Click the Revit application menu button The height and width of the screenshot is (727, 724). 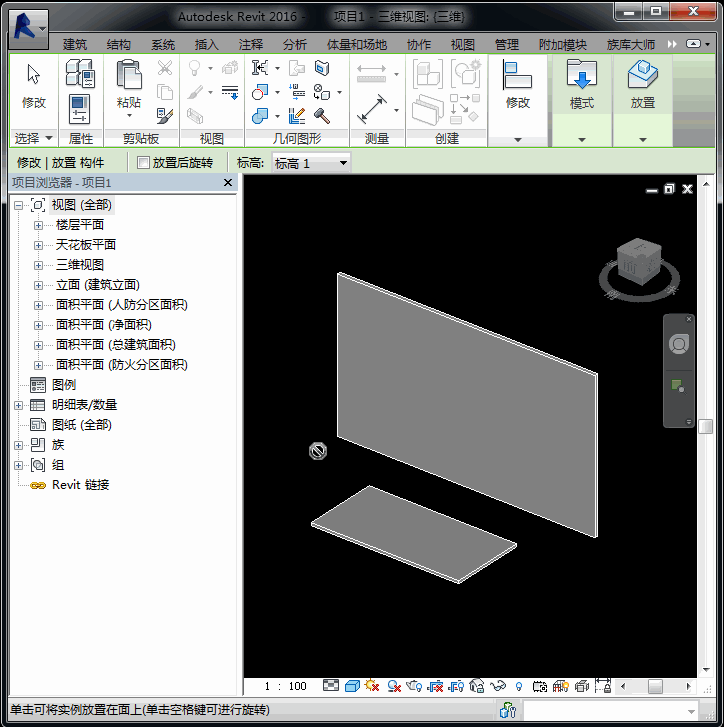28,27
